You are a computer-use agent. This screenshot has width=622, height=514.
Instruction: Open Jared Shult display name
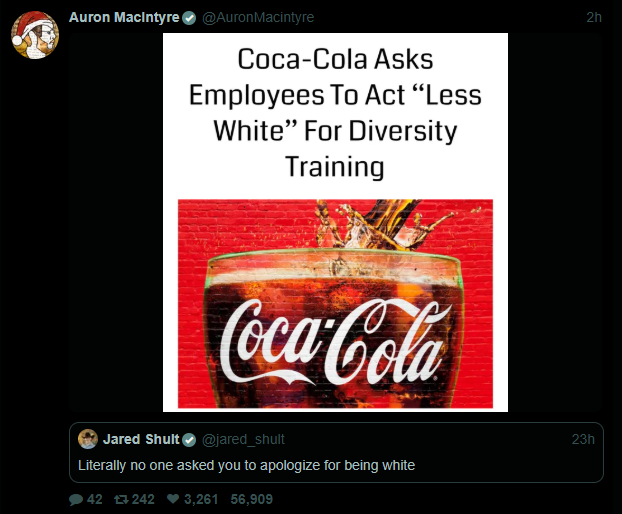tap(141, 439)
